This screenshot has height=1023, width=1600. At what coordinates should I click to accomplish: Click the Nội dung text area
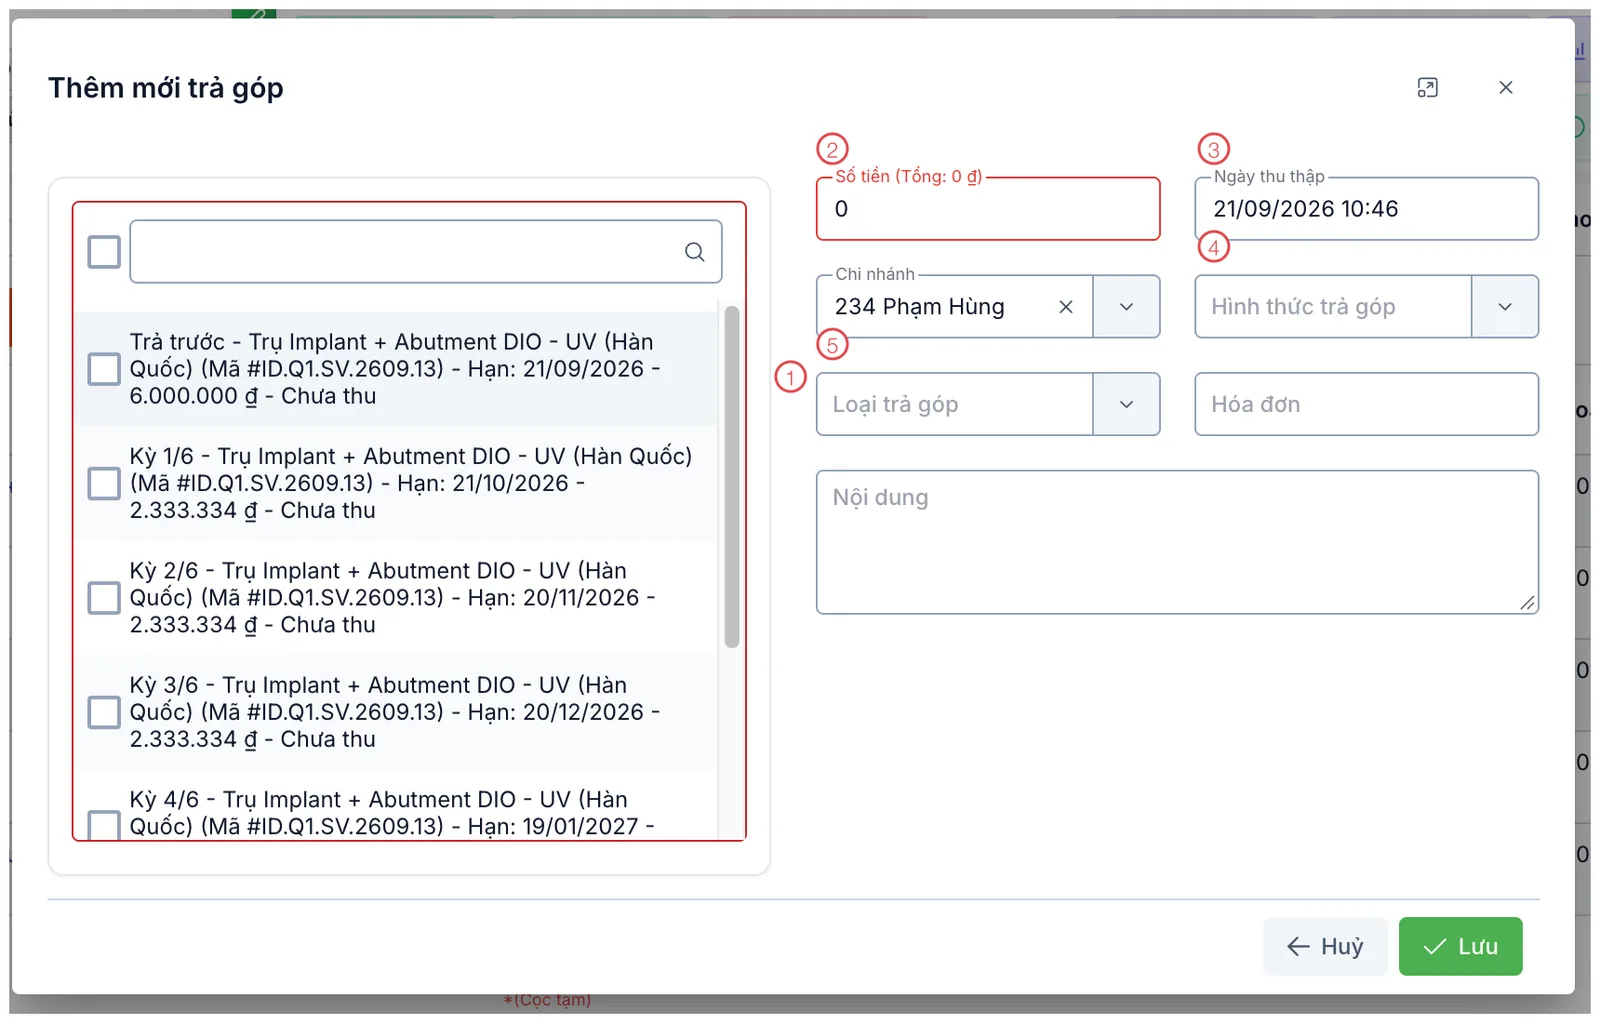point(1177,542)
